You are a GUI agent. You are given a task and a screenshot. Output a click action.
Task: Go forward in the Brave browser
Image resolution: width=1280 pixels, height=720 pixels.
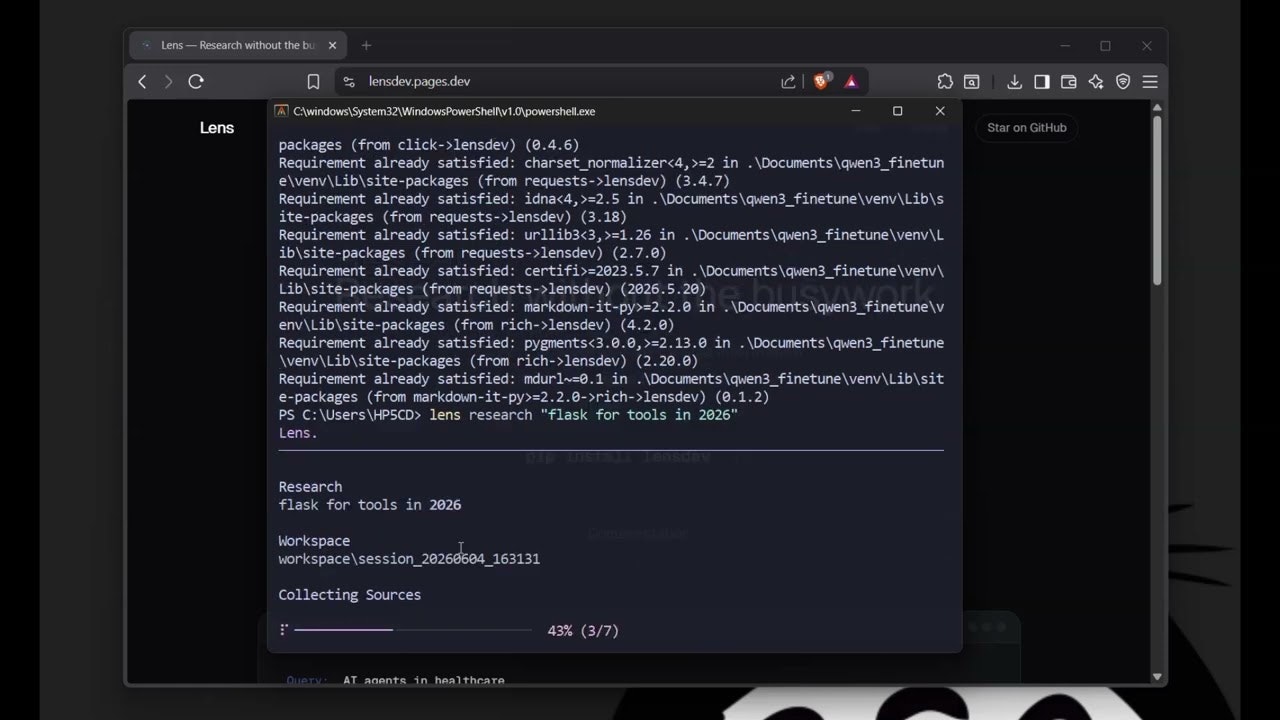click(168, 82)
